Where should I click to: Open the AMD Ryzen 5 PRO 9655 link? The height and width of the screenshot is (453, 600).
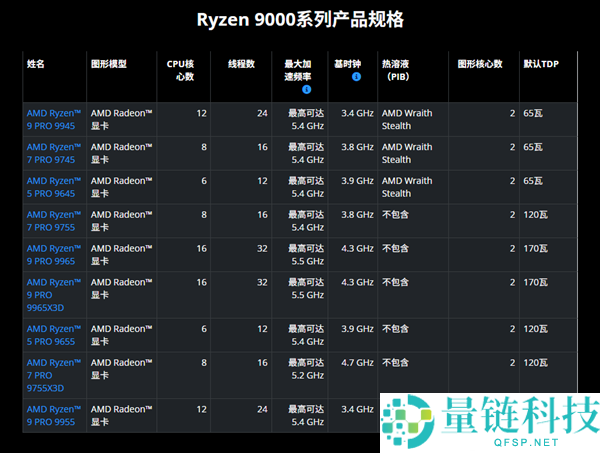tap(54, 335)
